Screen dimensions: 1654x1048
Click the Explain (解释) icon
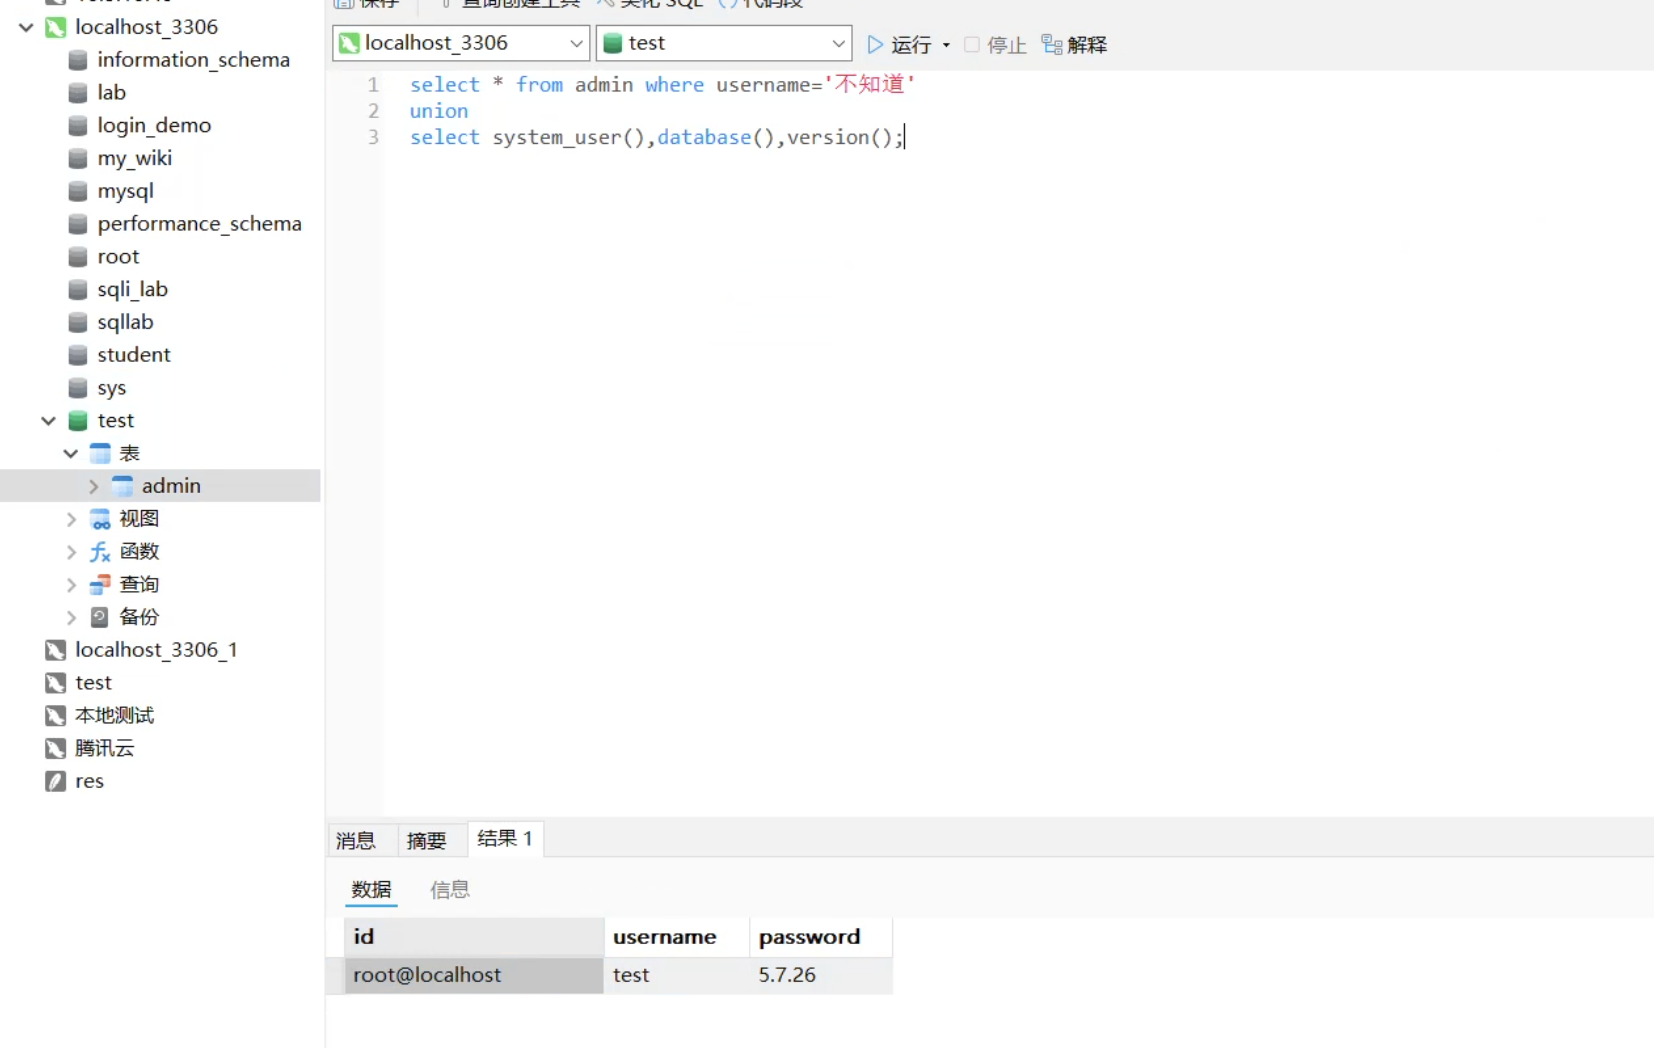coord(1051,44)
